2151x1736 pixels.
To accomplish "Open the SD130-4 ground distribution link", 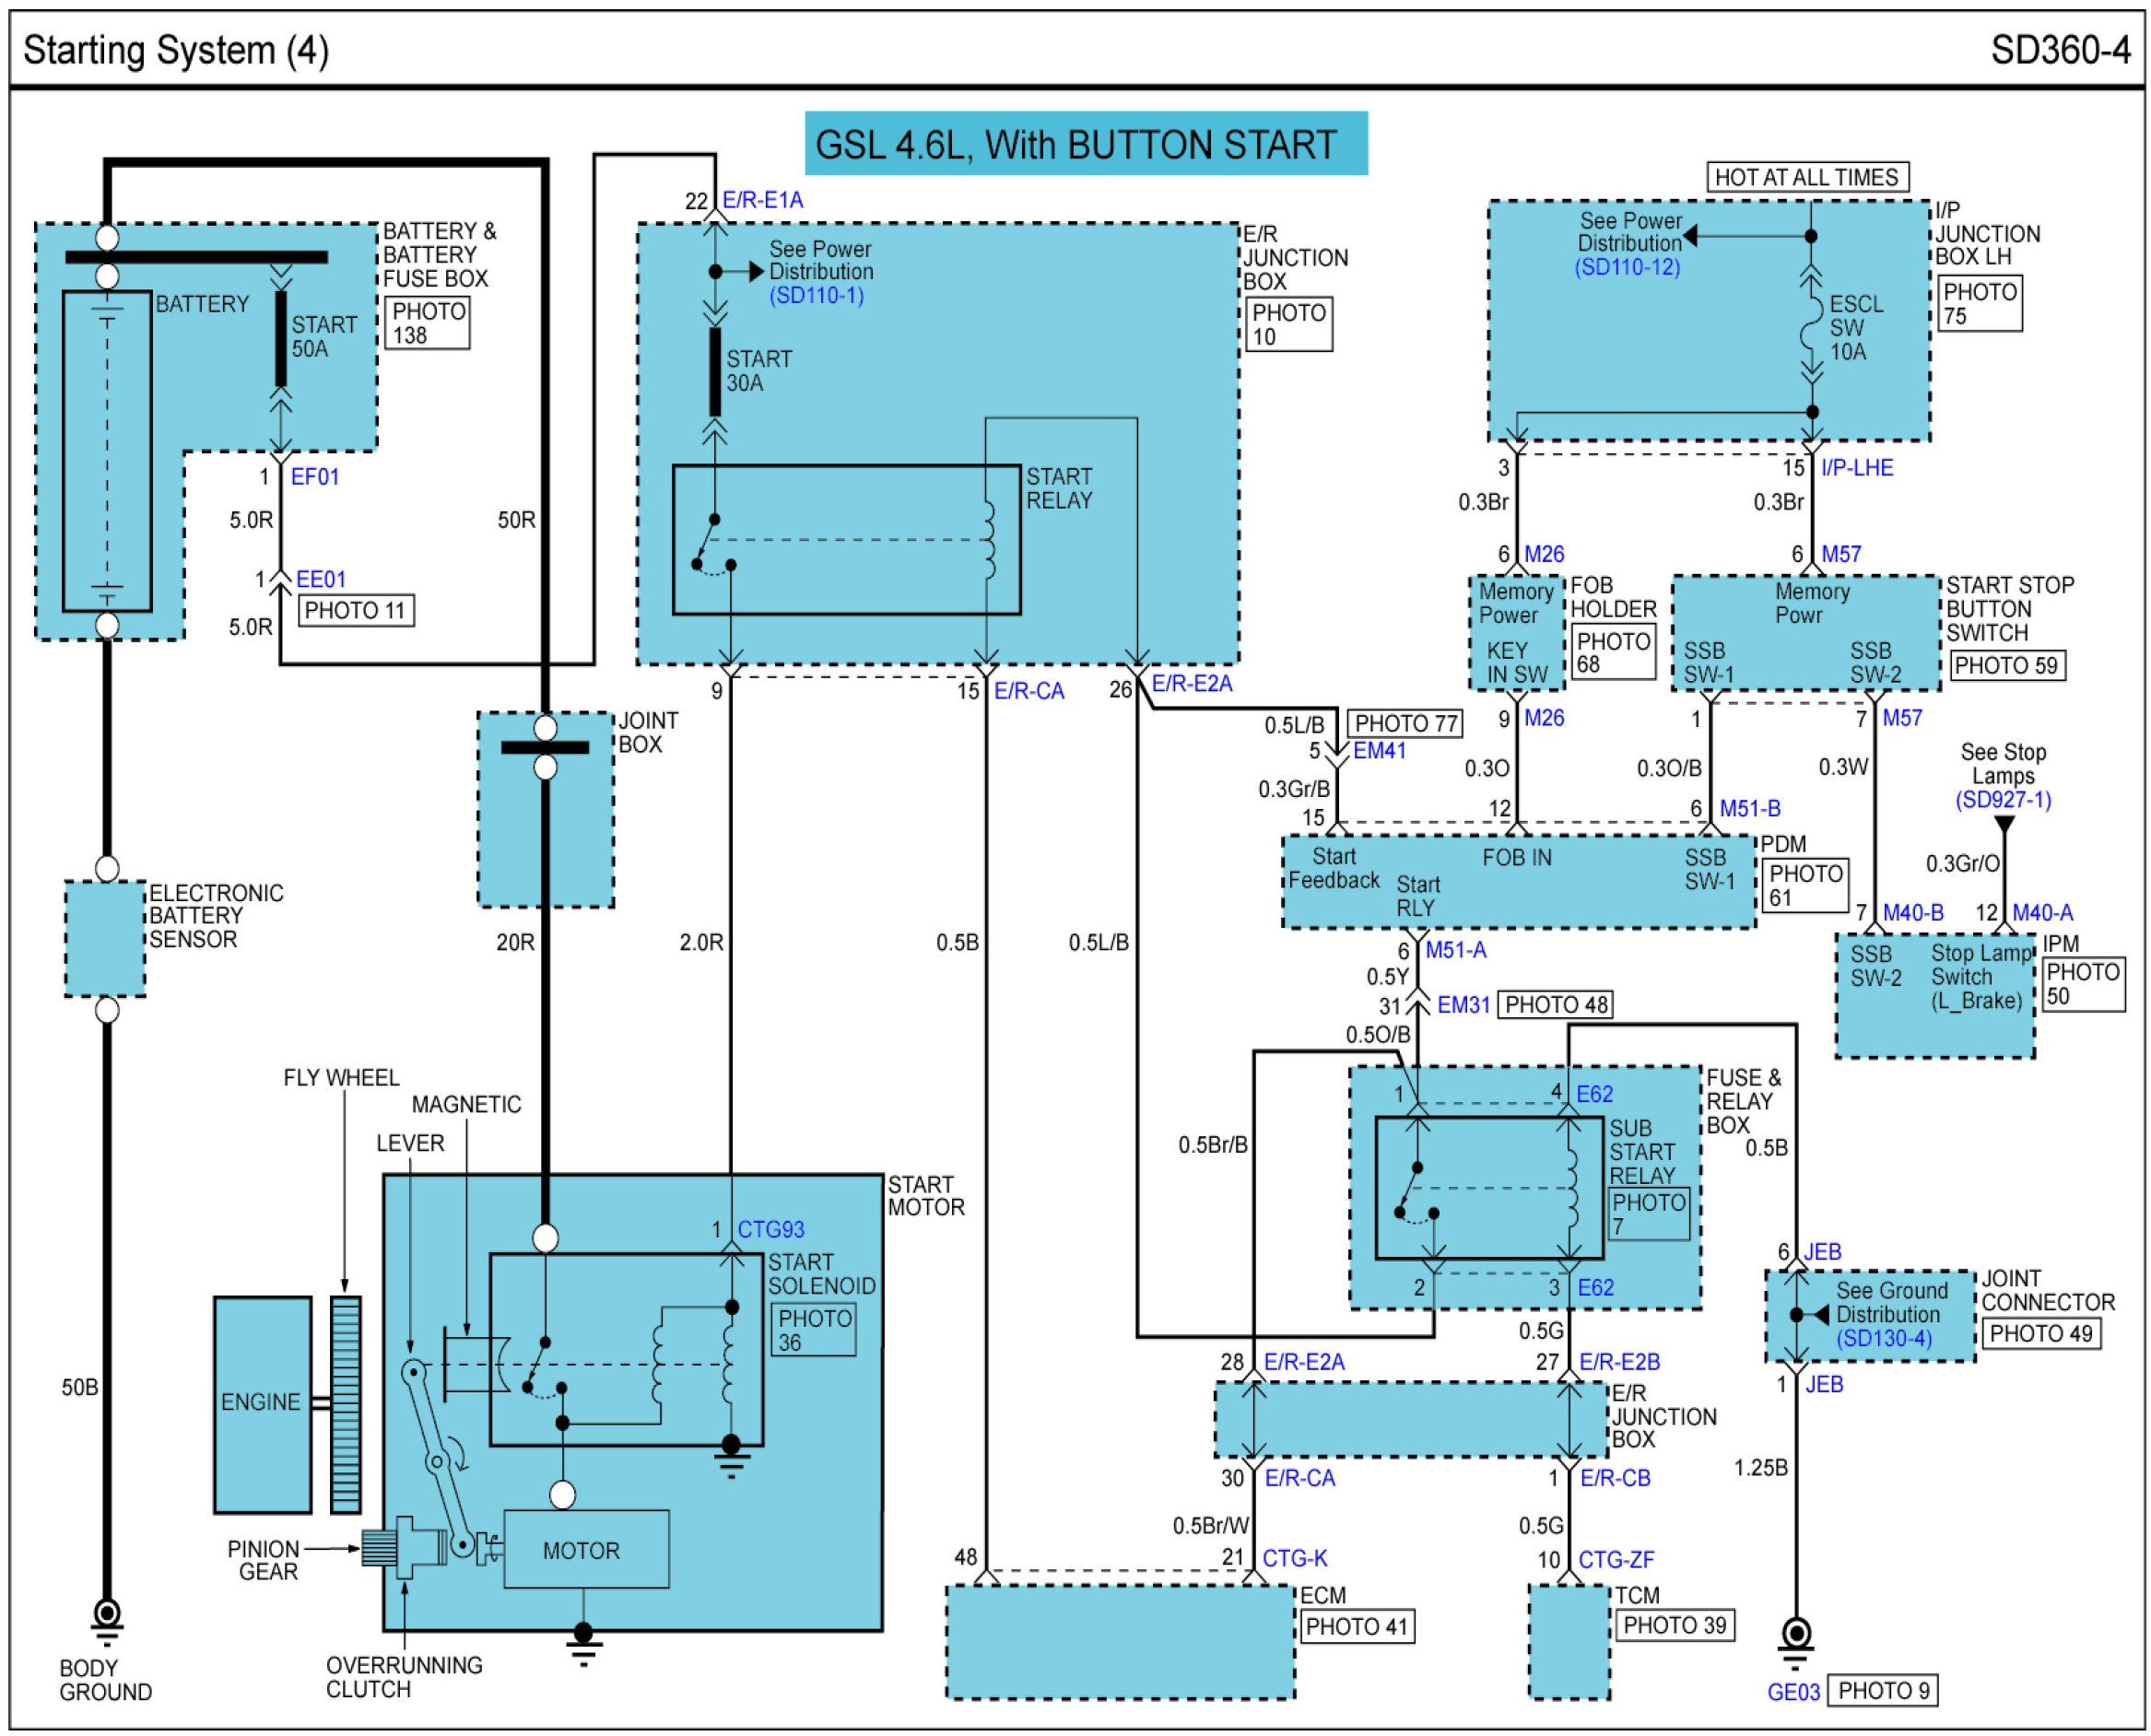I will [x=1883, y=1339].
